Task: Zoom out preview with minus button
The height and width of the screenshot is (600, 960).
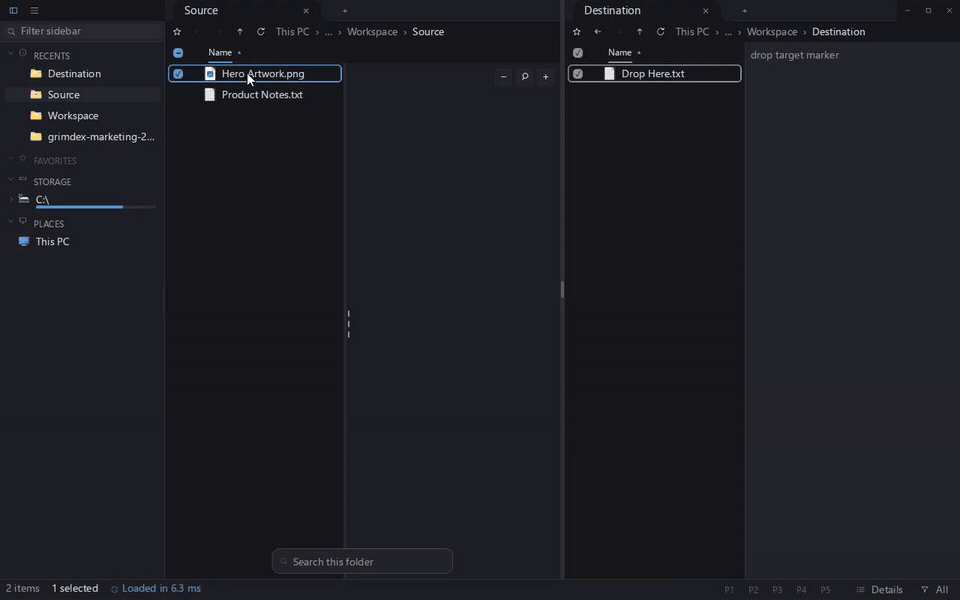Action: click(x=503, y=77)
